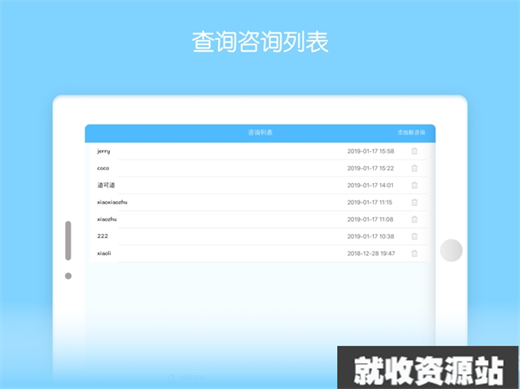
Task: Click the 查询咨询列表 heading text
Action: point(260,42)
